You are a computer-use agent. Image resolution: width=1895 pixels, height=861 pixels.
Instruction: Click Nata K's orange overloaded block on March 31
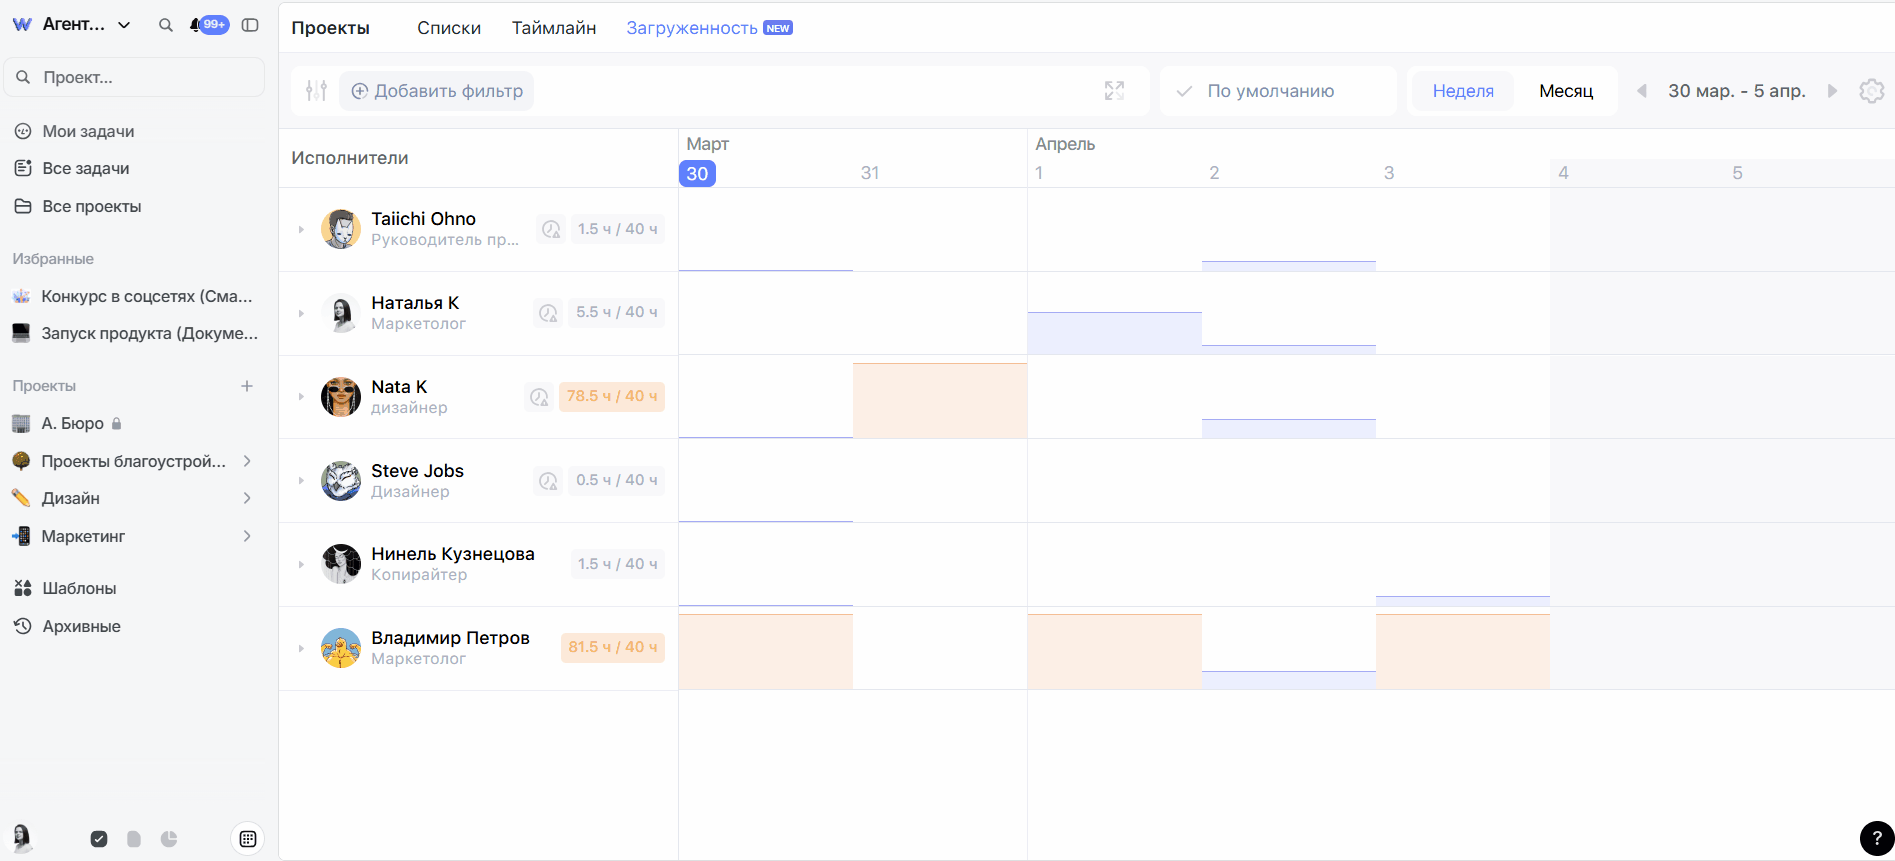(x=939, y=400)
